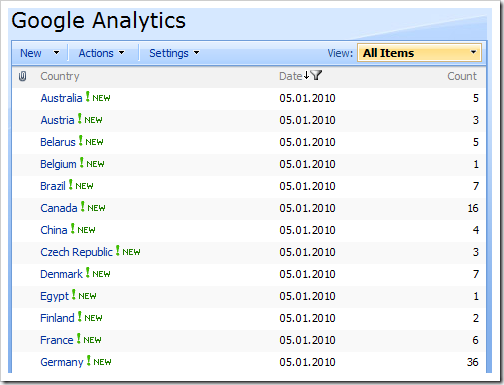Viewport: 504px width, 385px height.
Task: Open the Germany list item
Action: click(62, 362)
